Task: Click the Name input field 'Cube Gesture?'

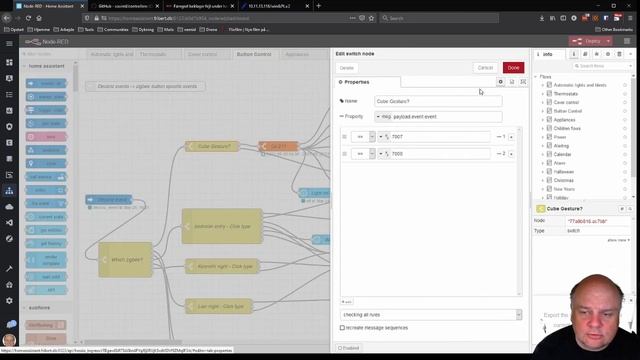Action: coord(438,101)
